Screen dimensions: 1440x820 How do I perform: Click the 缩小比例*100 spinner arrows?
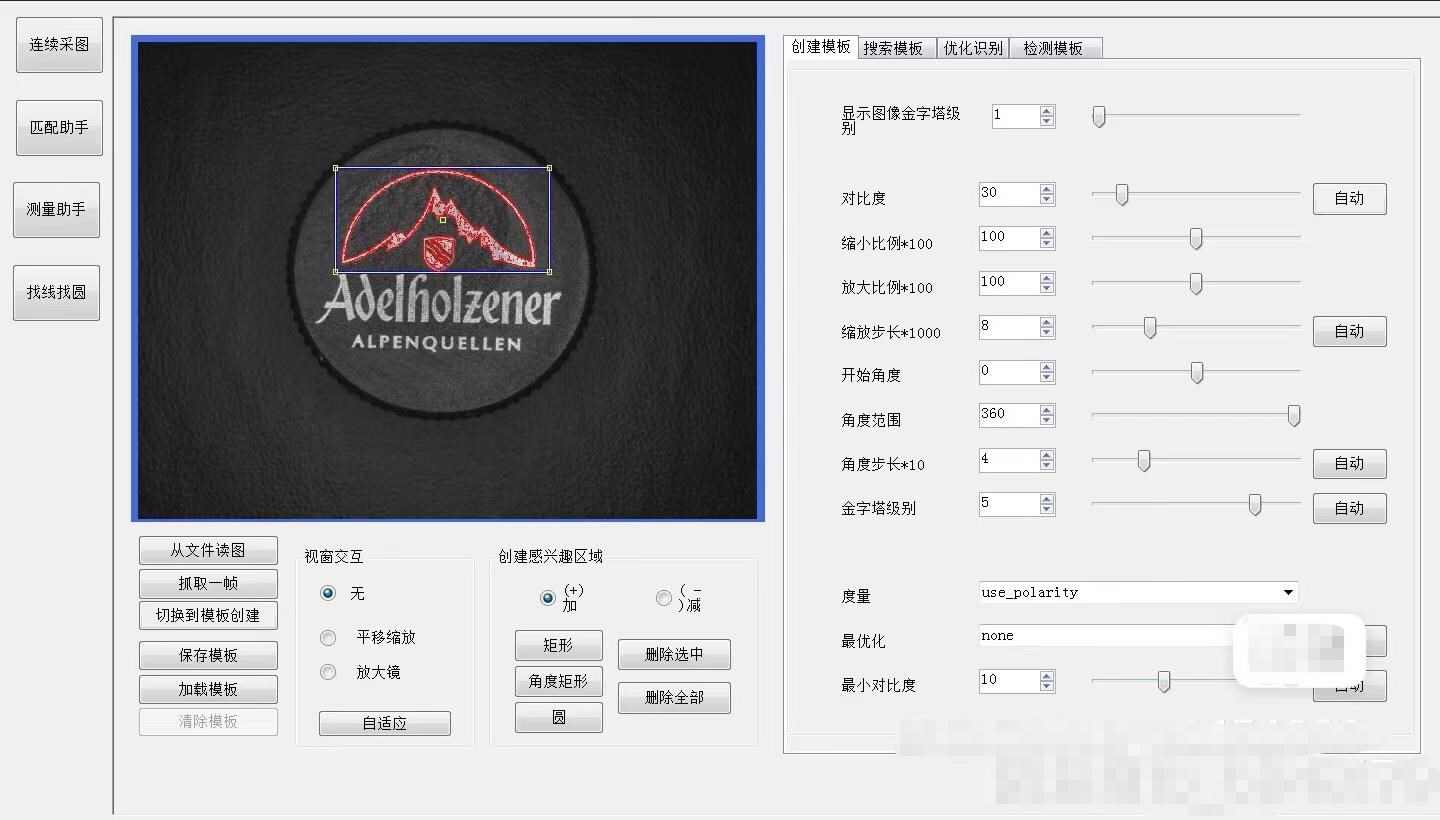[1047, 237]
